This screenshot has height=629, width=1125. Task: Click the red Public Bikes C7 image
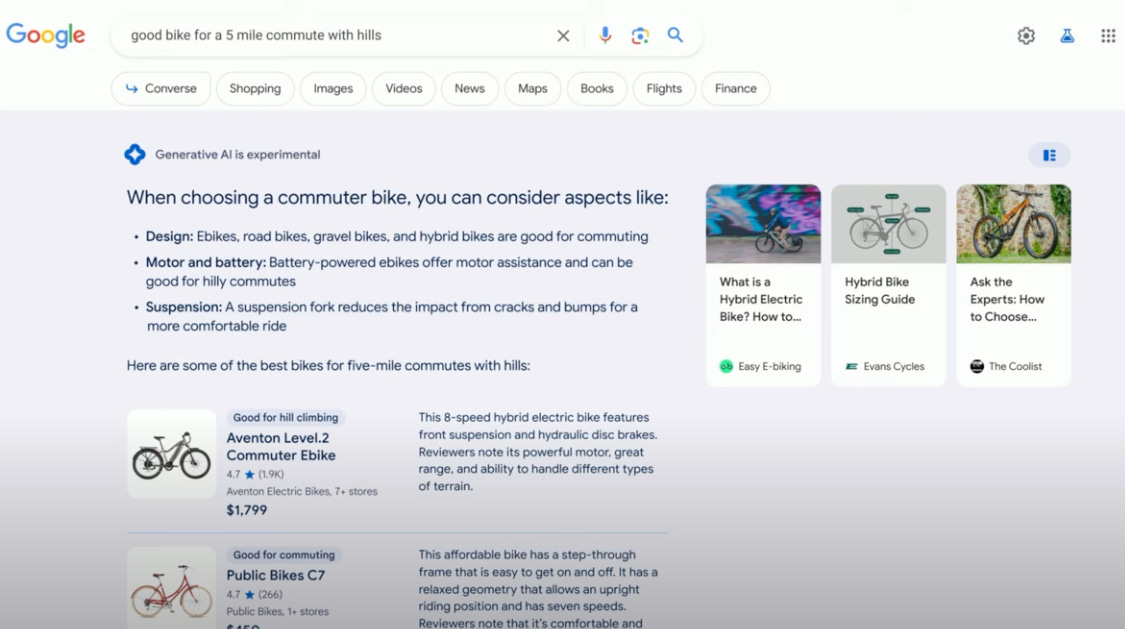point(171,588)
